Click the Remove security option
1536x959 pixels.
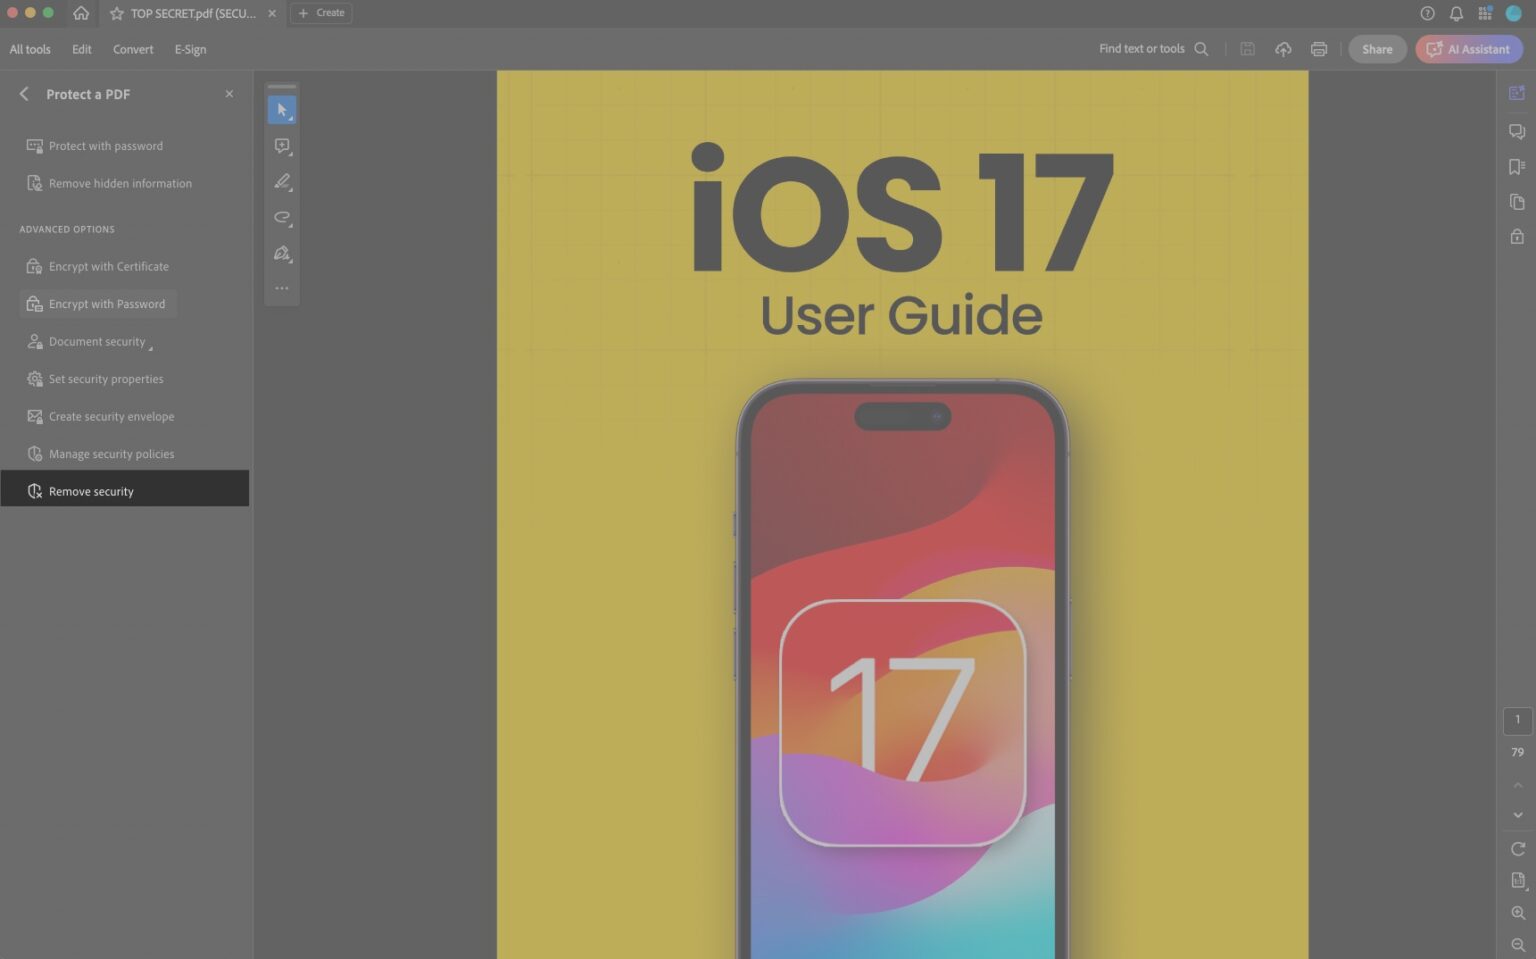coord(91,490)
